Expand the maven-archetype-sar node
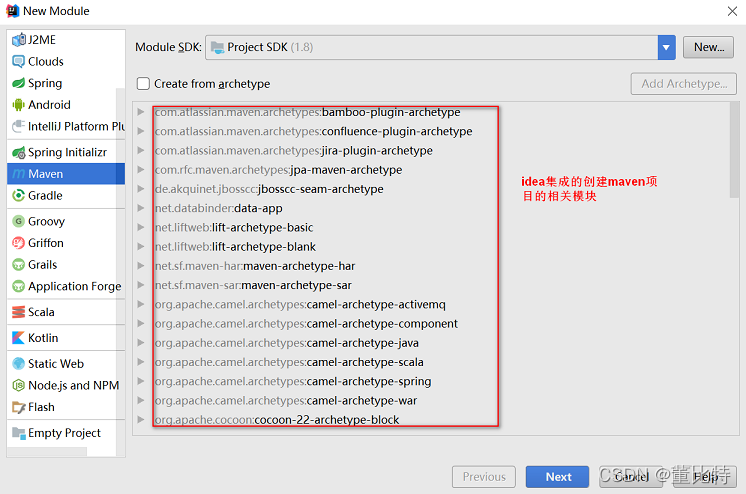746x494 pixels. (x=141, y=285)
